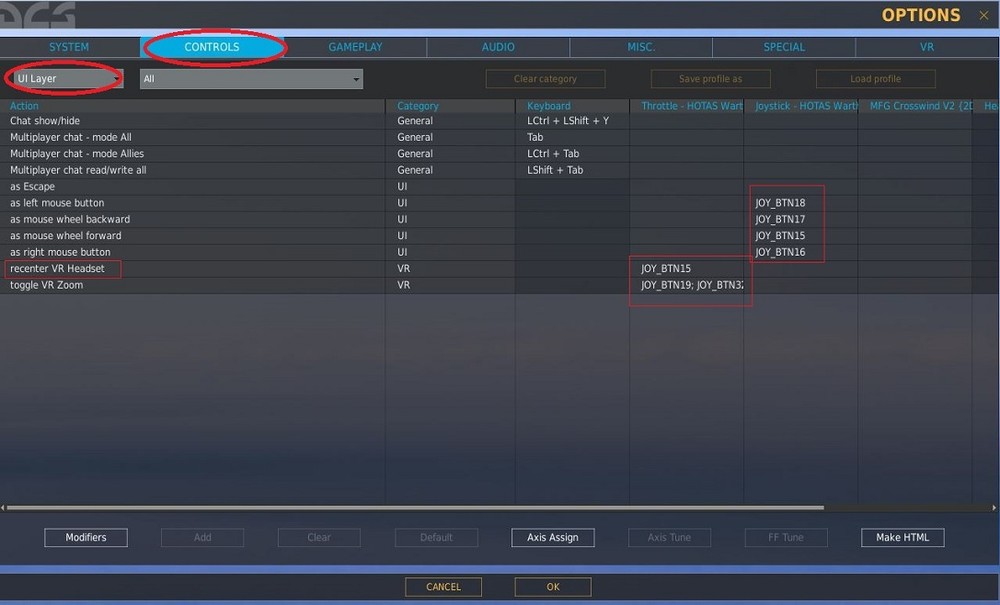Image resolution: width=1000 pixels, height=605 pixels.
Task: Click JOY_BTN15 in the Joystick column
Action: click(x=801, y=236)
